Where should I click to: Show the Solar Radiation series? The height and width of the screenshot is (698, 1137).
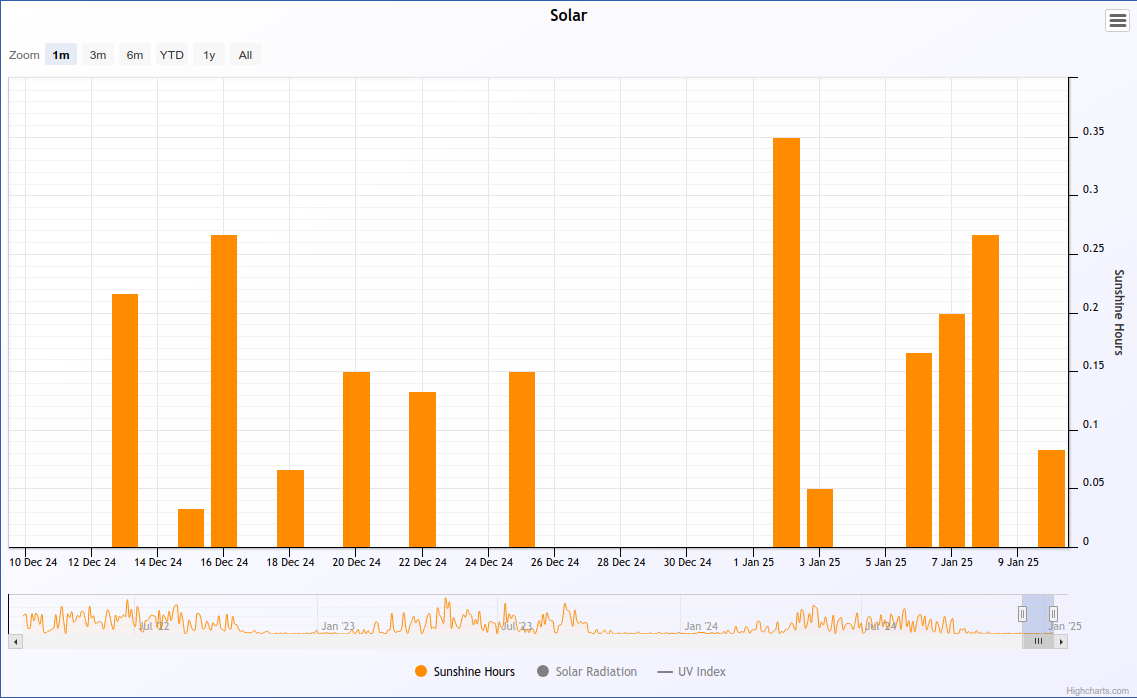tap(596, 672)
